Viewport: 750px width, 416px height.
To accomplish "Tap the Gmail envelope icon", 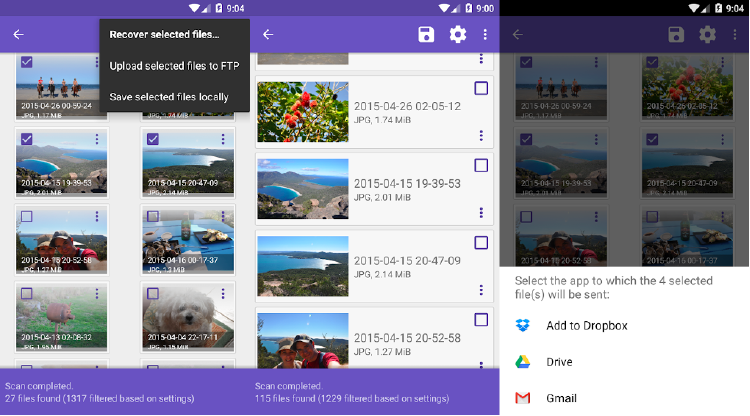I will click(x=522, y=398).
